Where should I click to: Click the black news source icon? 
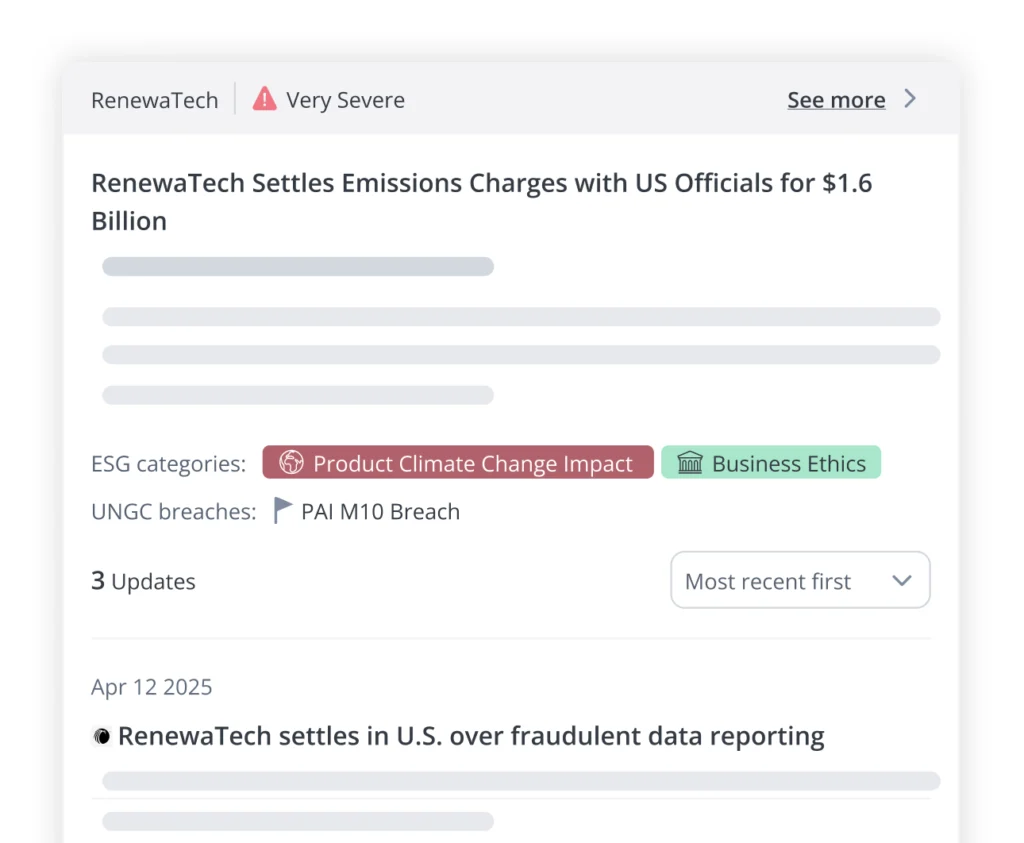[x=101, y=737]
